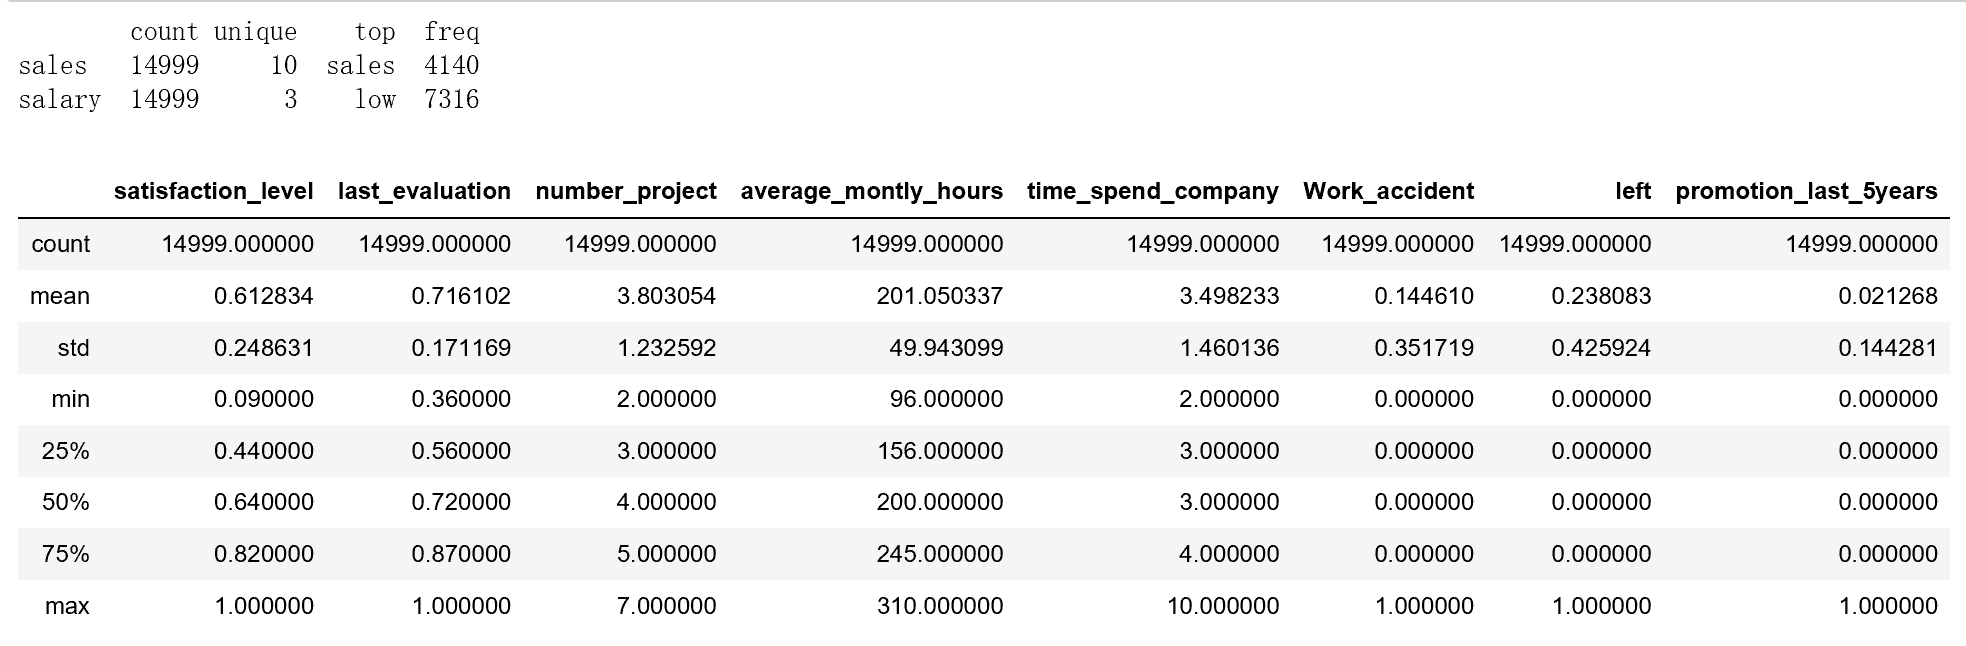
Task: Click the time_spend_company column header
Action: (x=1153, y=191)
